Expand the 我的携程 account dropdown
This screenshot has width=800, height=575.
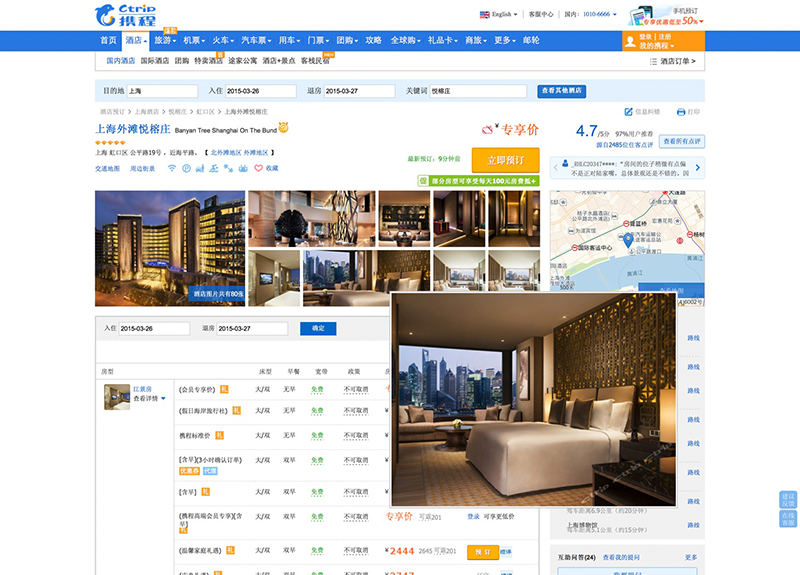(657, 46)
